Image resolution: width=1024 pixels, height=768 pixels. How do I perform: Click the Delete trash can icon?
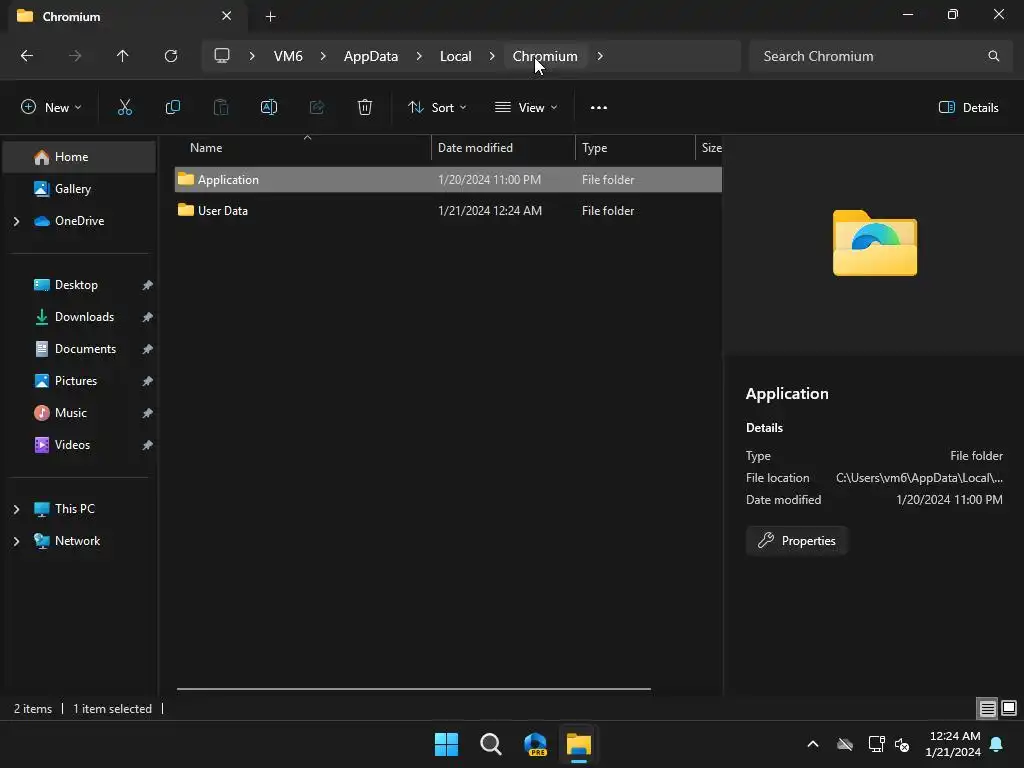365,107
